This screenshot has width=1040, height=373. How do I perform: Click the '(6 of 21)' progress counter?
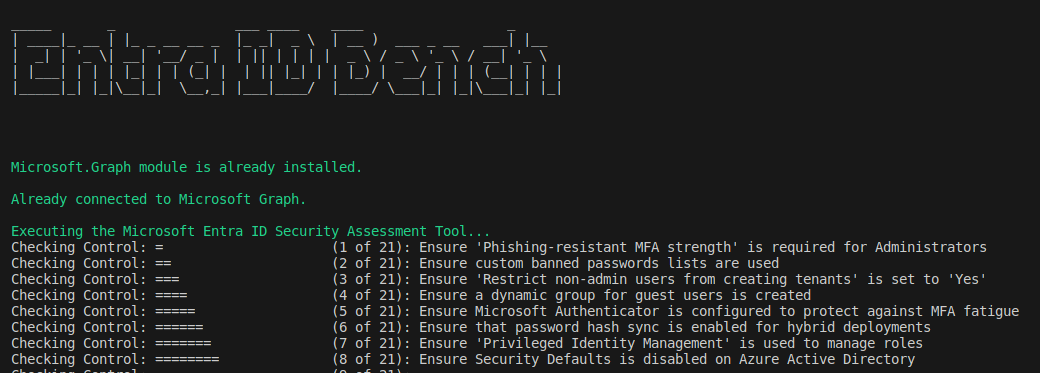pyautogui.click(x=371, y=327)
